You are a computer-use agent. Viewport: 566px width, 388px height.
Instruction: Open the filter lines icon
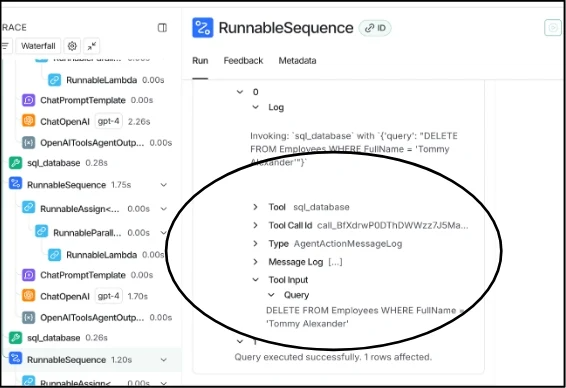tap(5, 46)
